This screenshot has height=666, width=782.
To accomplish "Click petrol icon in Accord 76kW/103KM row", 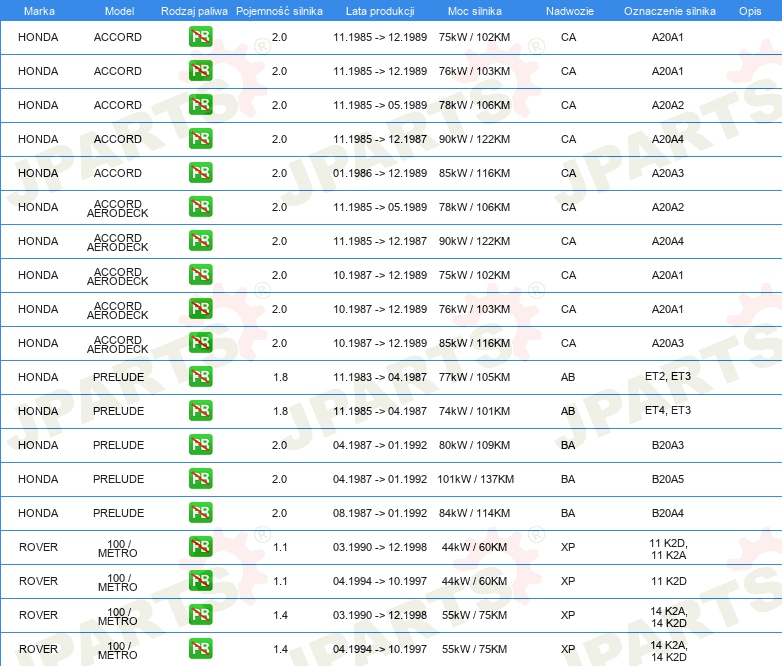I will click(200, 71).
